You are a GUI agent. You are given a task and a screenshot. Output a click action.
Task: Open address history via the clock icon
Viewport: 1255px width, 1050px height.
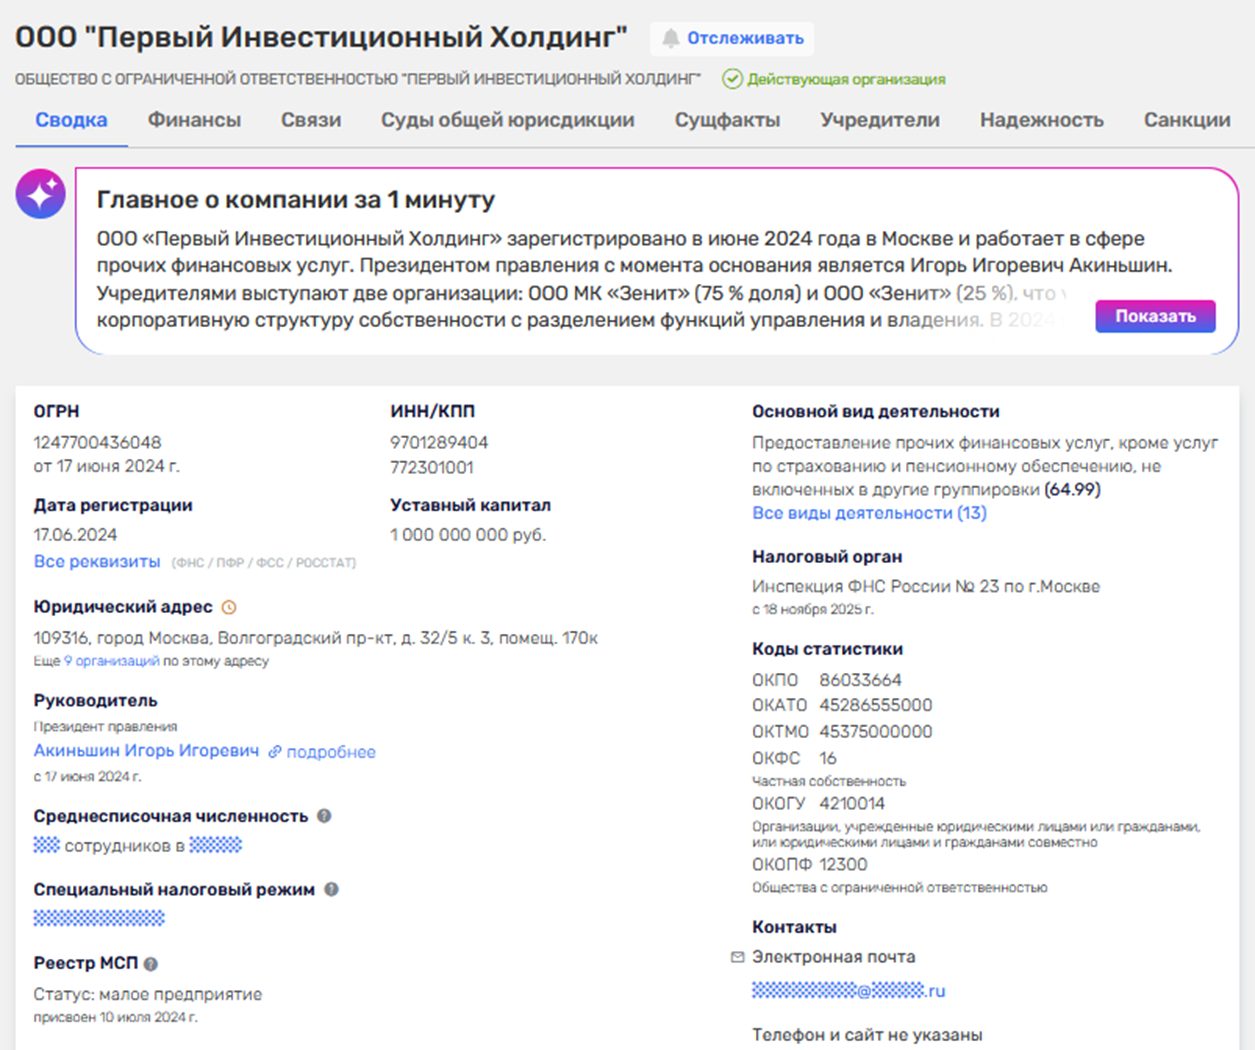coord(227,605)
